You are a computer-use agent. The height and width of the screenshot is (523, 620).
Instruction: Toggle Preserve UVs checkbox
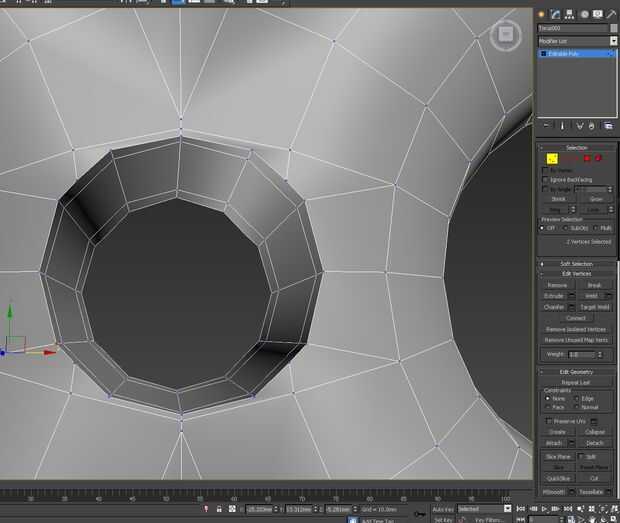(x=548, y=421)
